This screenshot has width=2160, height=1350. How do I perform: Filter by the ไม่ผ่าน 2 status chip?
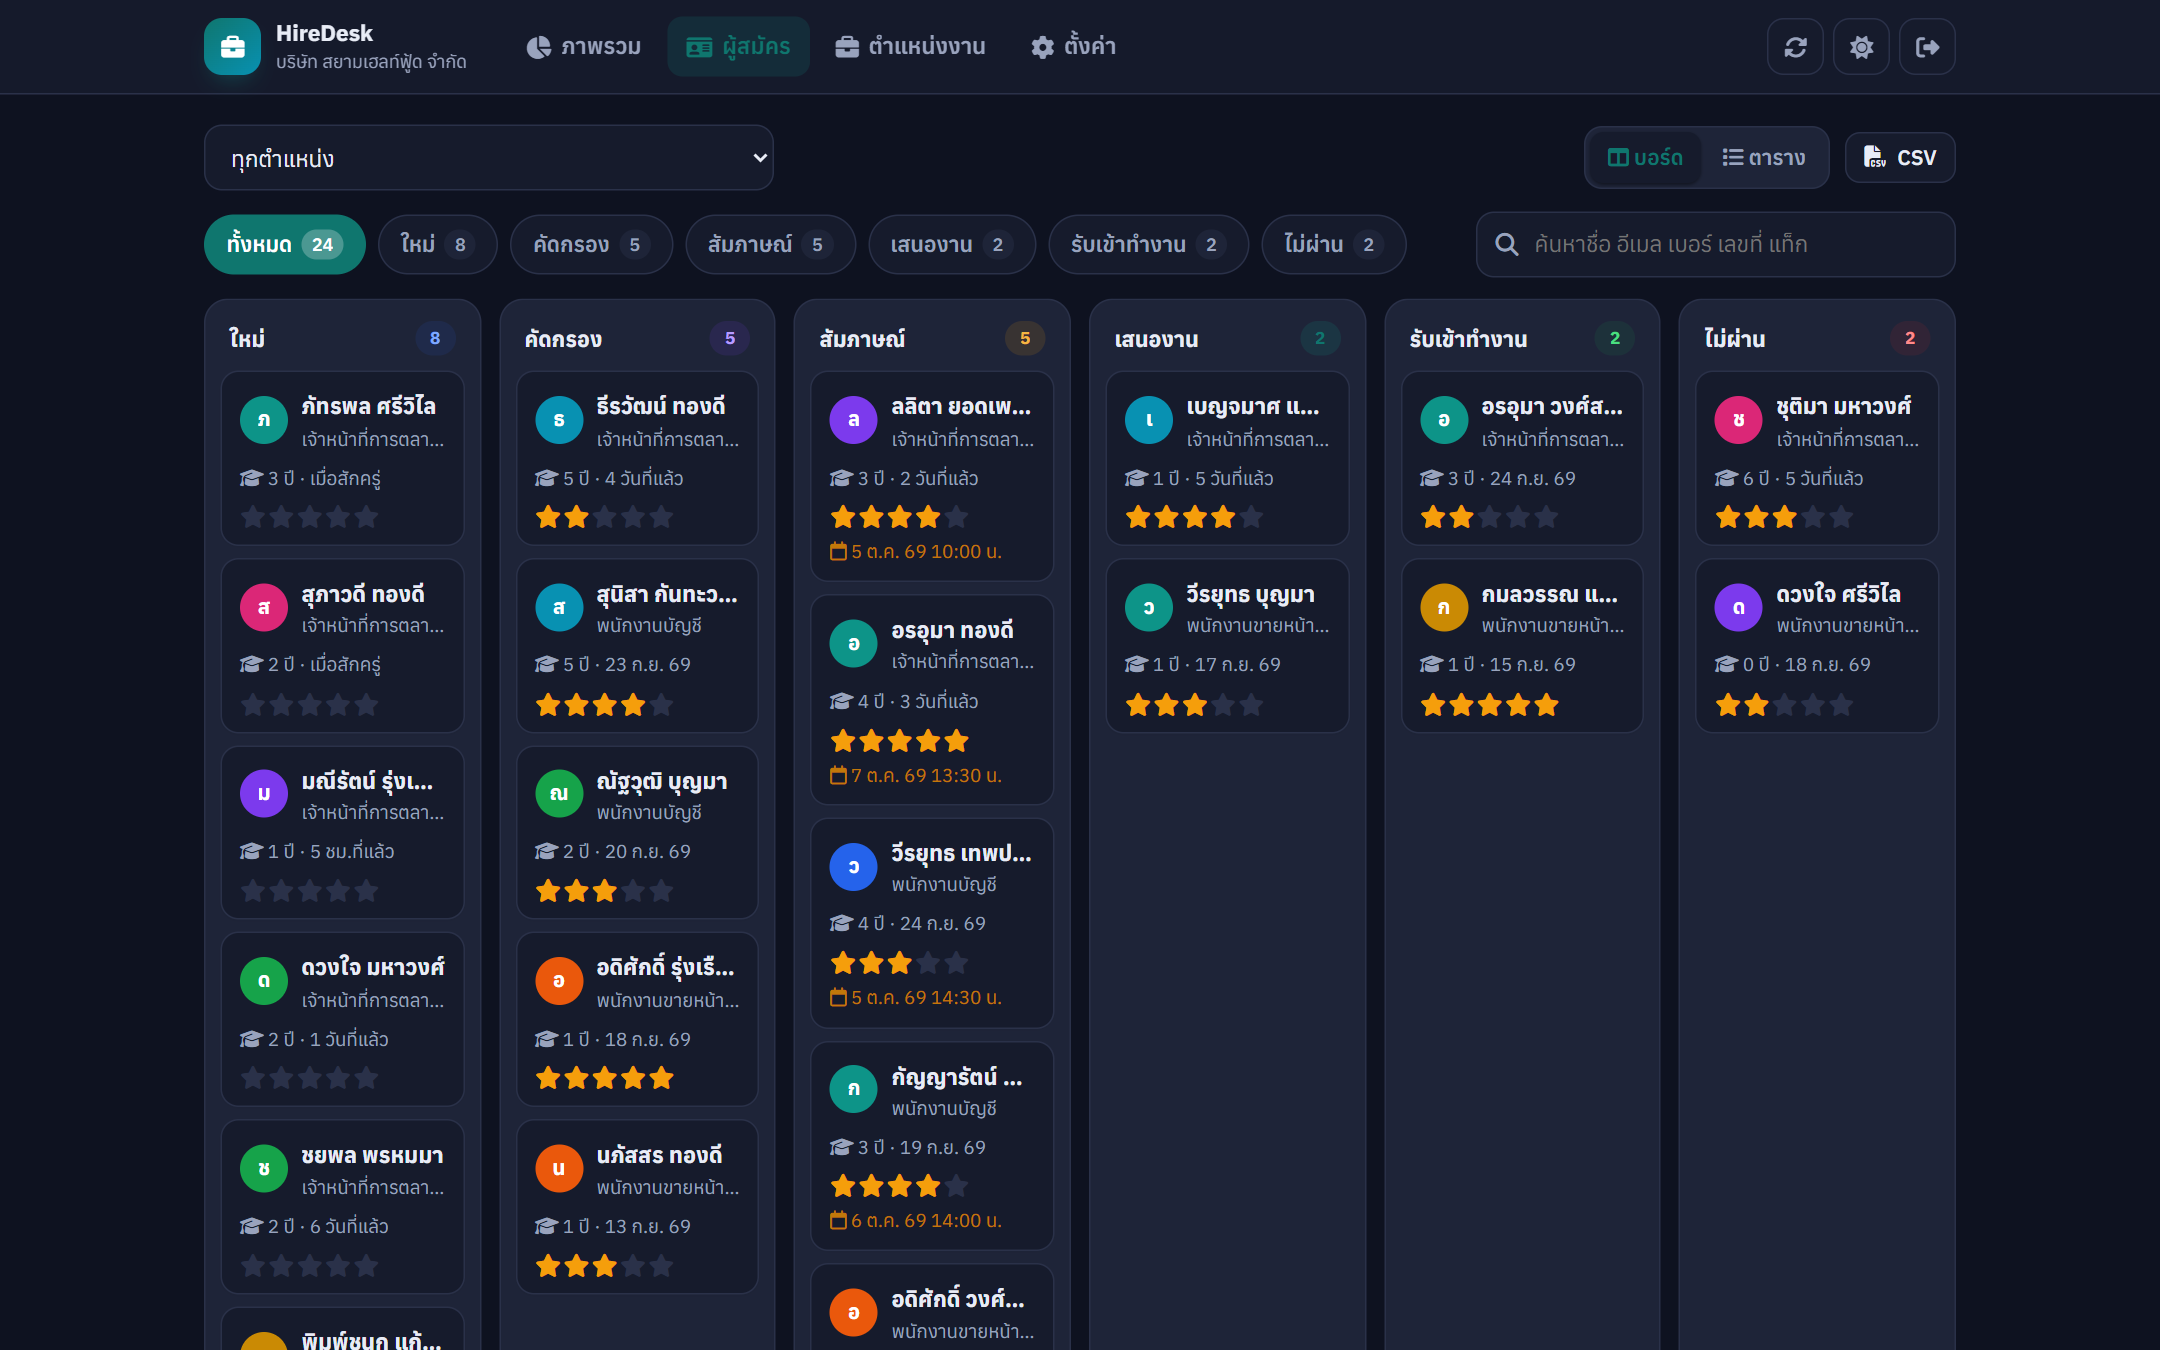tap(1333, 244)
